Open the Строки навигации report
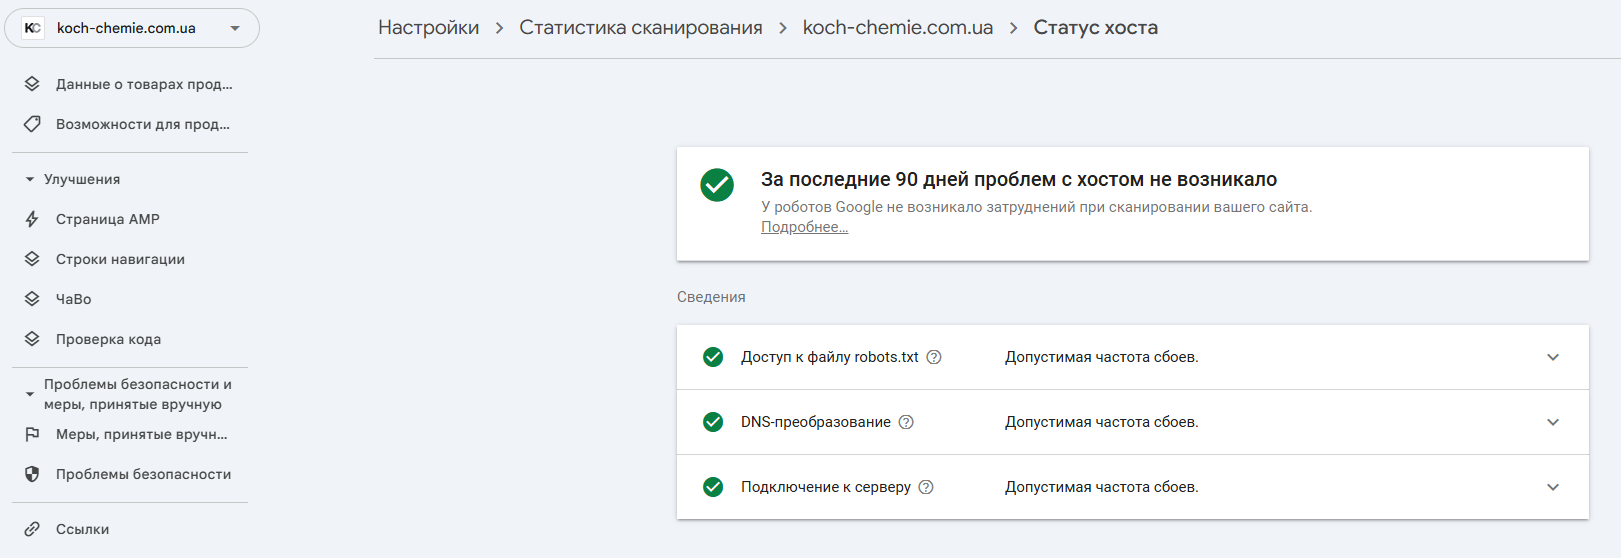The image size is (1621, 558). (120, 259)
